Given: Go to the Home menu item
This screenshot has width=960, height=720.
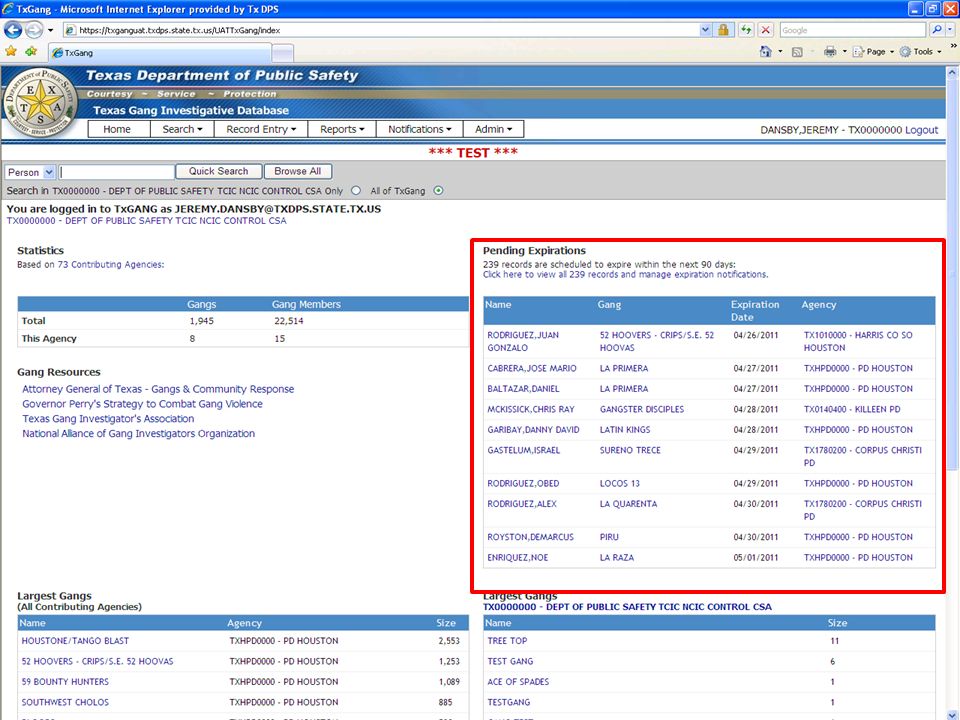Looking at the screenshot, I should tap(117, 129).
